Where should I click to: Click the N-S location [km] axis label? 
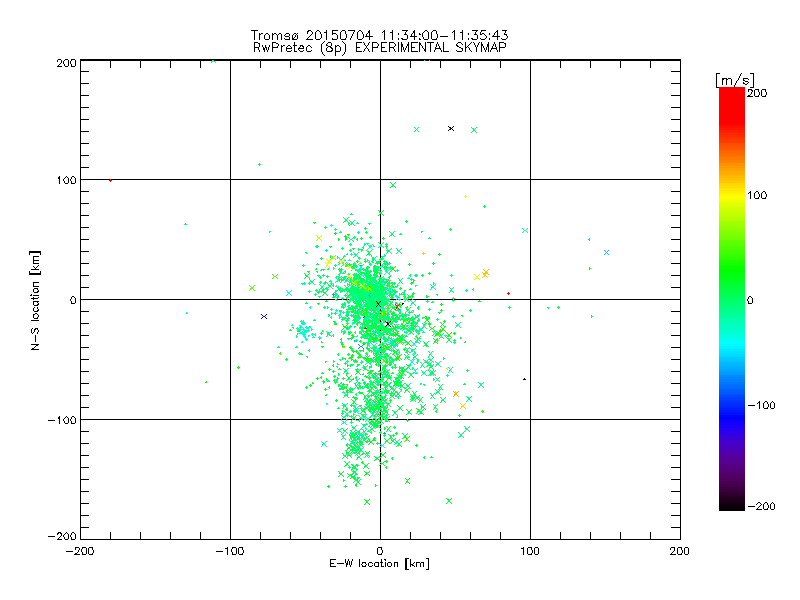[x=35, y=300]
